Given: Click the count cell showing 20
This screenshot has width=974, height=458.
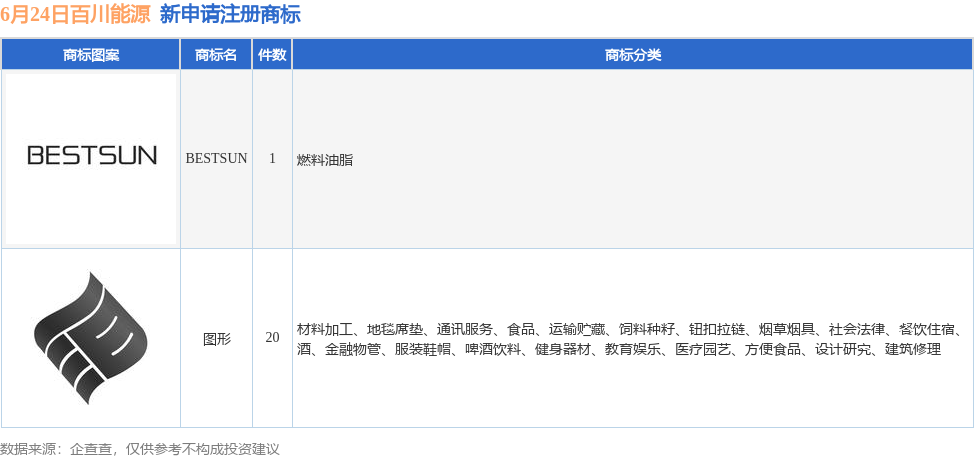Looking at the screenshot, I should 272,338.
